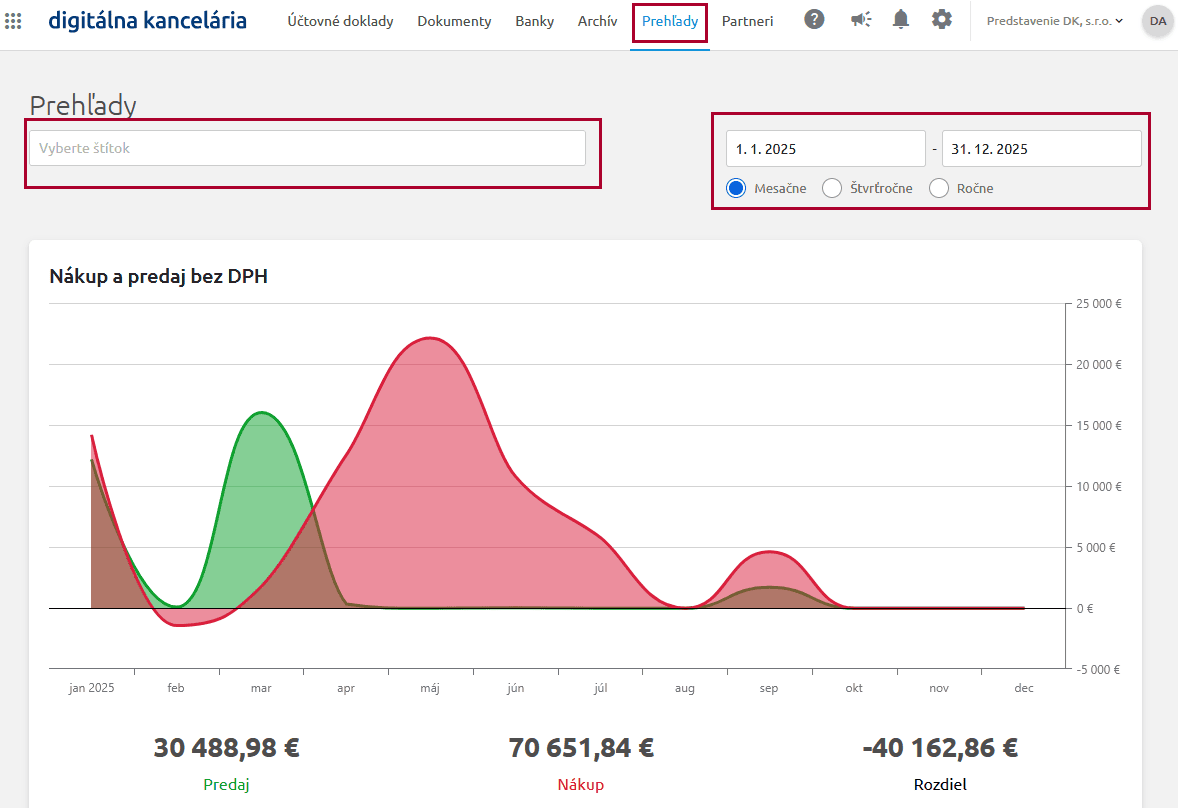Toggle the green Predaj legend label
This screenshot has height=808, width=1178.
(226, 784)
